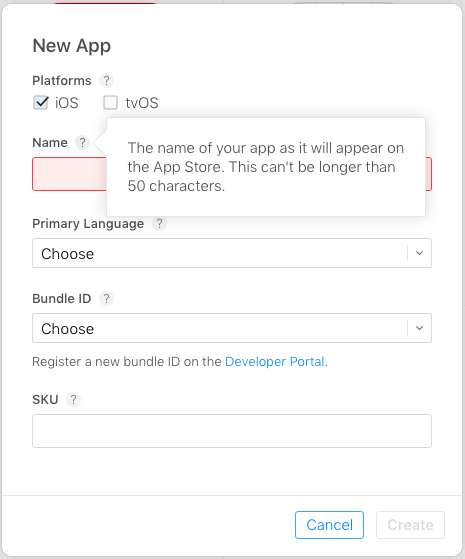Click the Bundle ID chevron arrow
Viewport: 465px width, 559px height.
tap(419, 328)
